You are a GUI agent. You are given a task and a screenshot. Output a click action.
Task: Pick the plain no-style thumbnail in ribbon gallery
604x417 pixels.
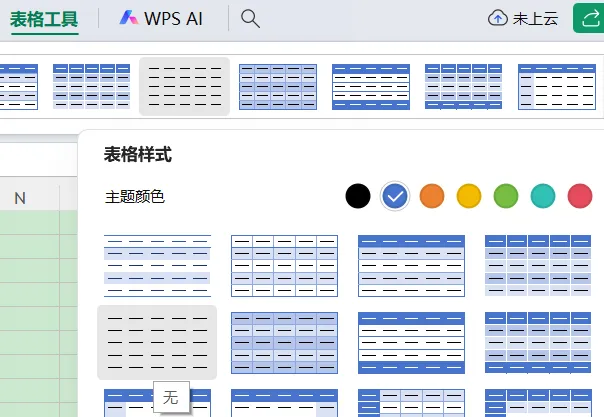(185, 87)
